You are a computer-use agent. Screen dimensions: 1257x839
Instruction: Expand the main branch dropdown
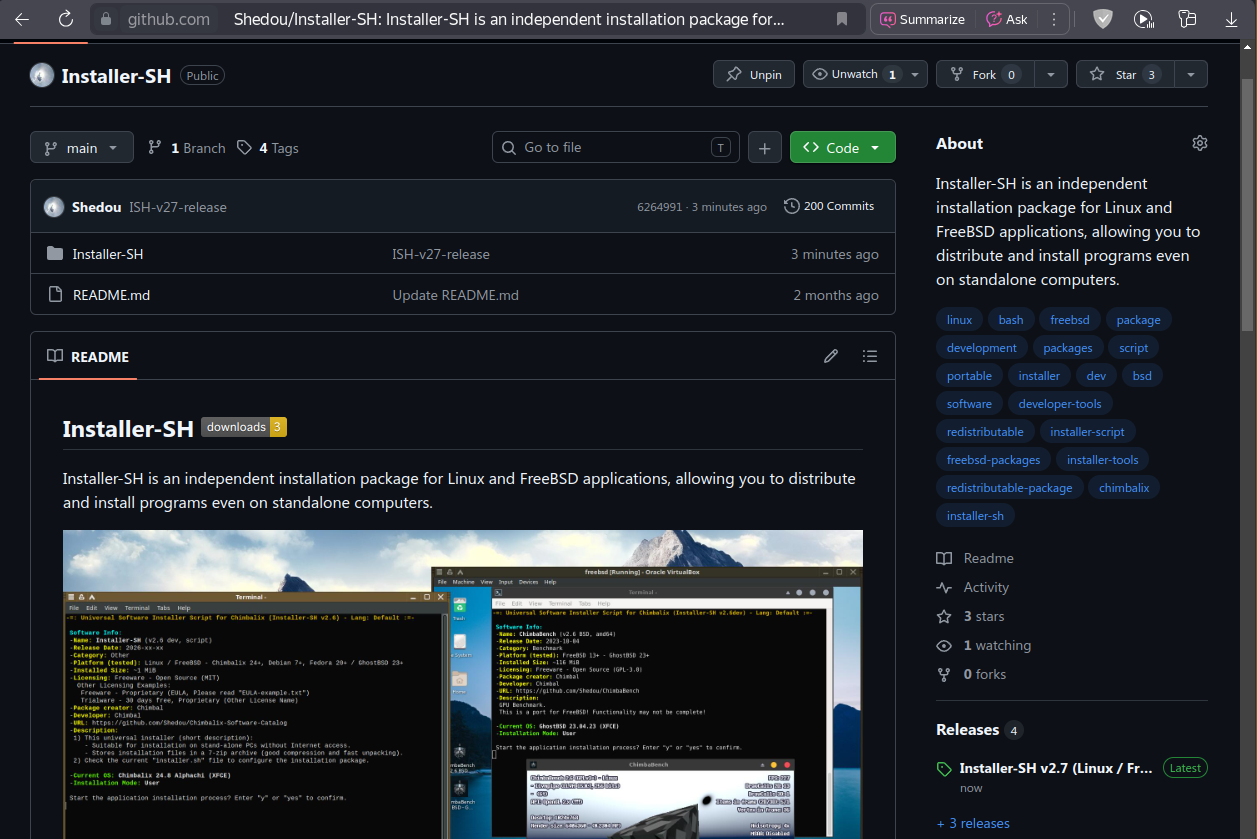pyautogui.click(x=82, y=147)
